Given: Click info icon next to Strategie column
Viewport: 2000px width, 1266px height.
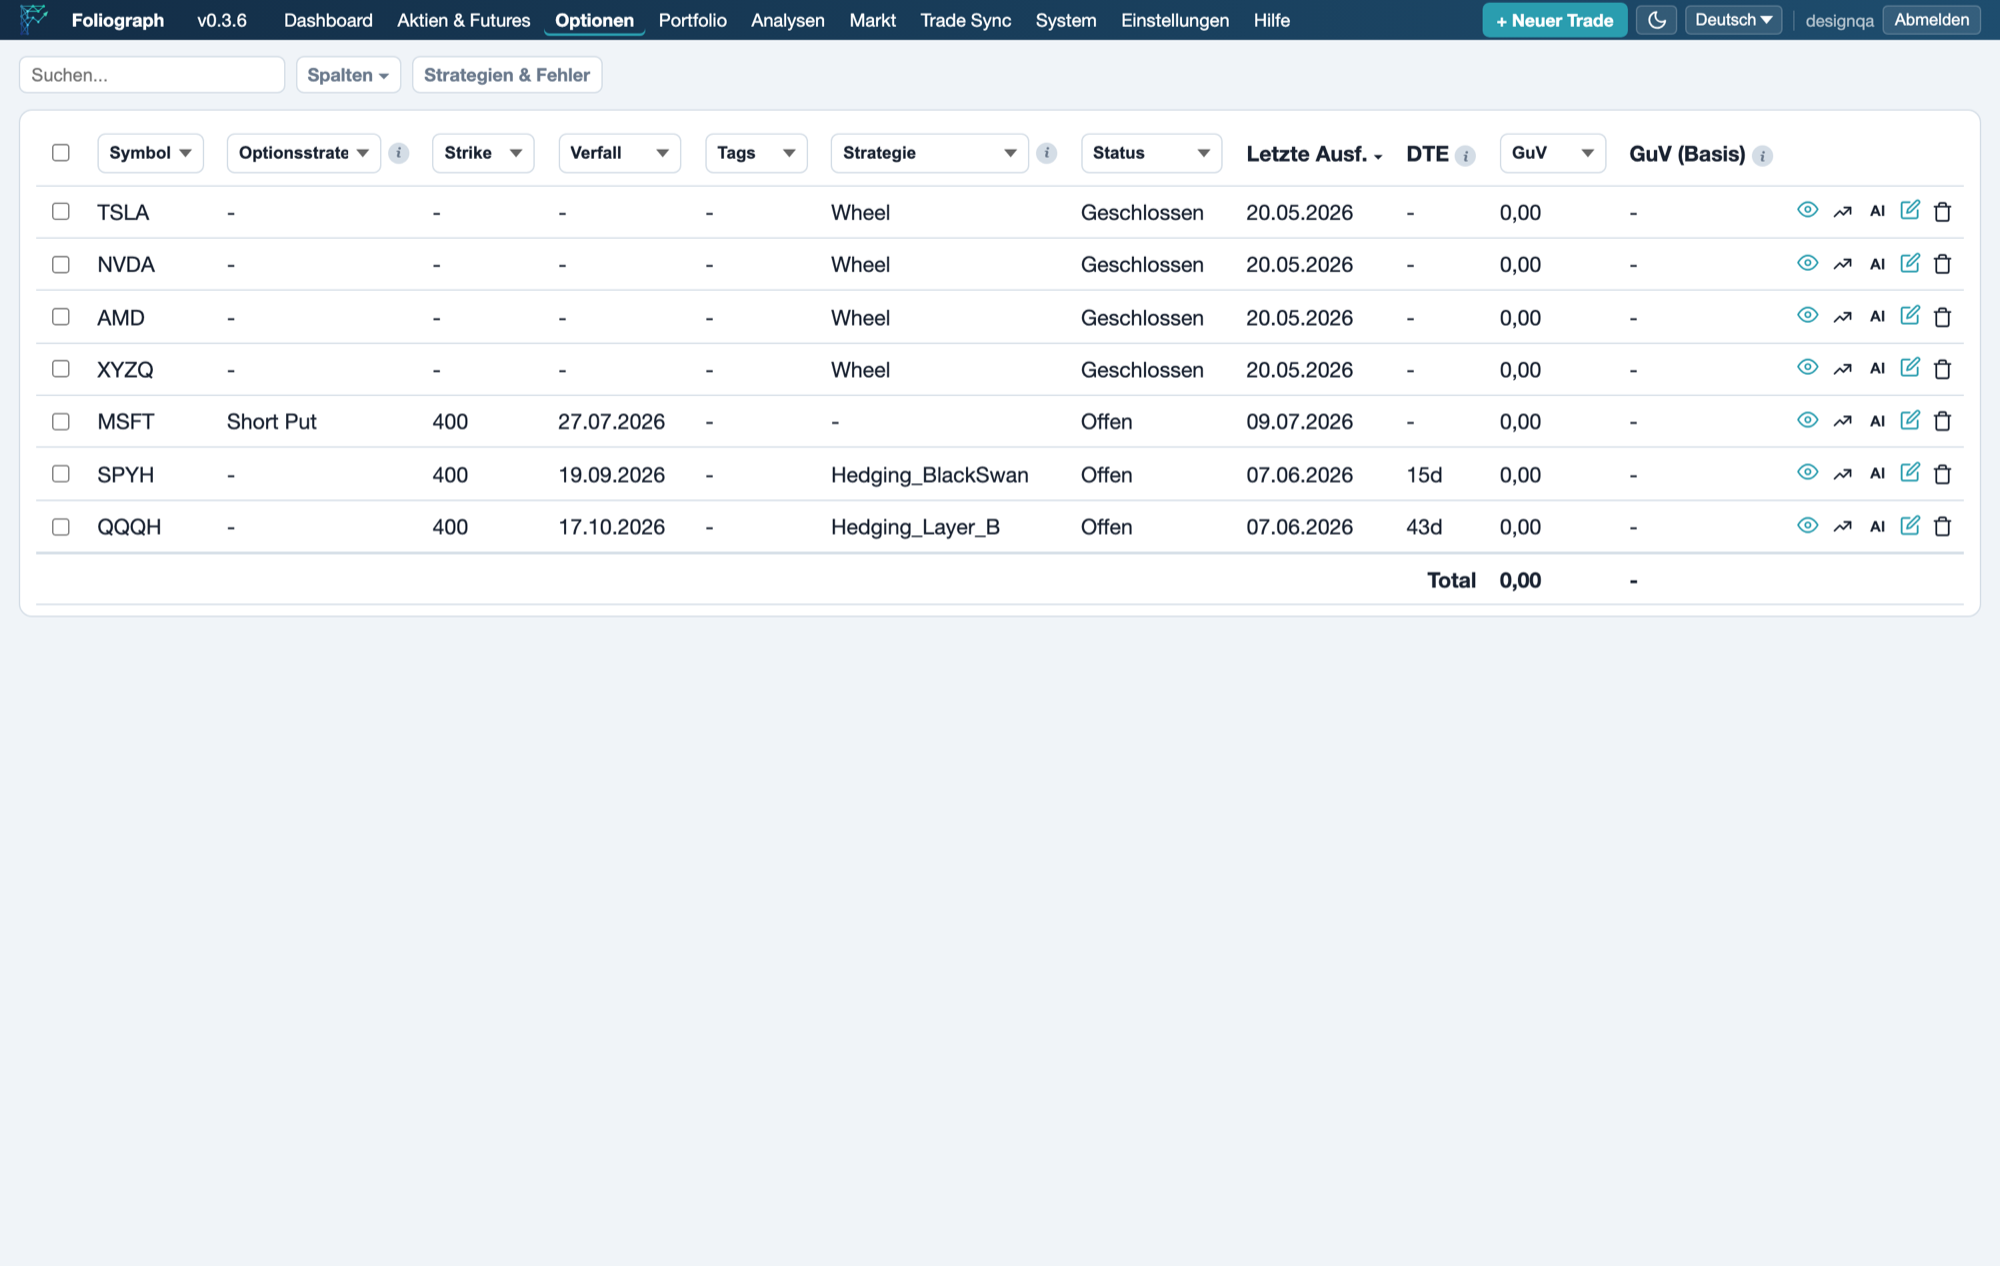Looking at the screenshot, I should (x=1047, y=153).
